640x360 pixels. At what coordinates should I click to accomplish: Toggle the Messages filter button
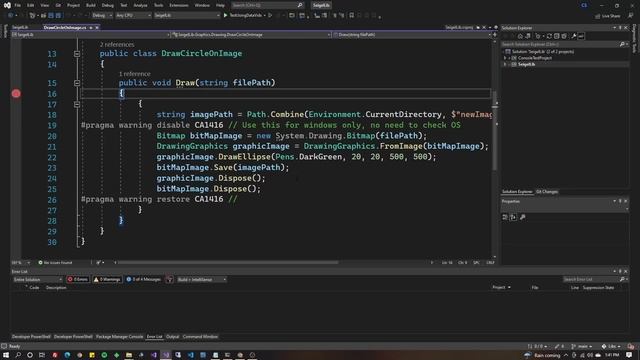(x=144, y=280)
